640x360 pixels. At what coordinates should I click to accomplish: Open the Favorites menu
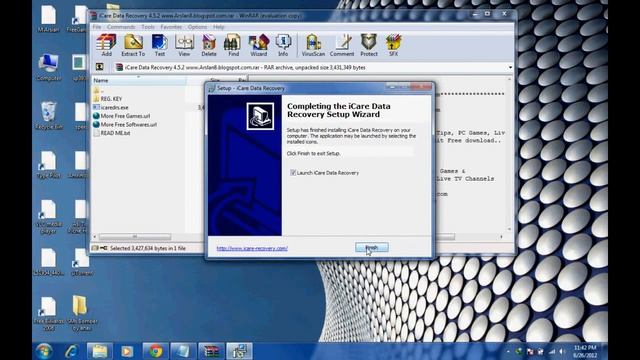[x=171, y=27]
